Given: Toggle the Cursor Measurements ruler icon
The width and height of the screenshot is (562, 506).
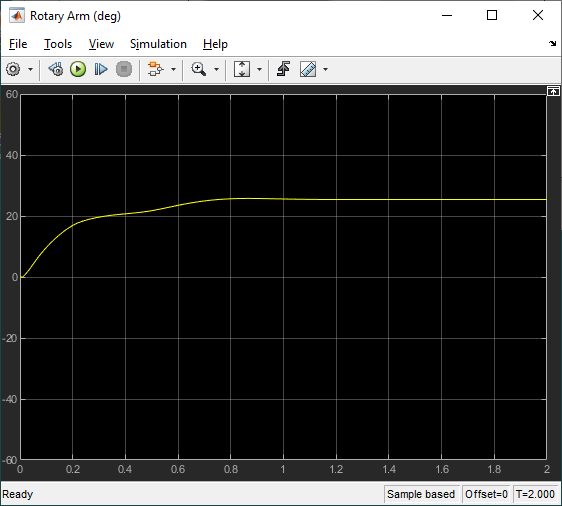Looking at the screenshot, I should tap(308, 69).
